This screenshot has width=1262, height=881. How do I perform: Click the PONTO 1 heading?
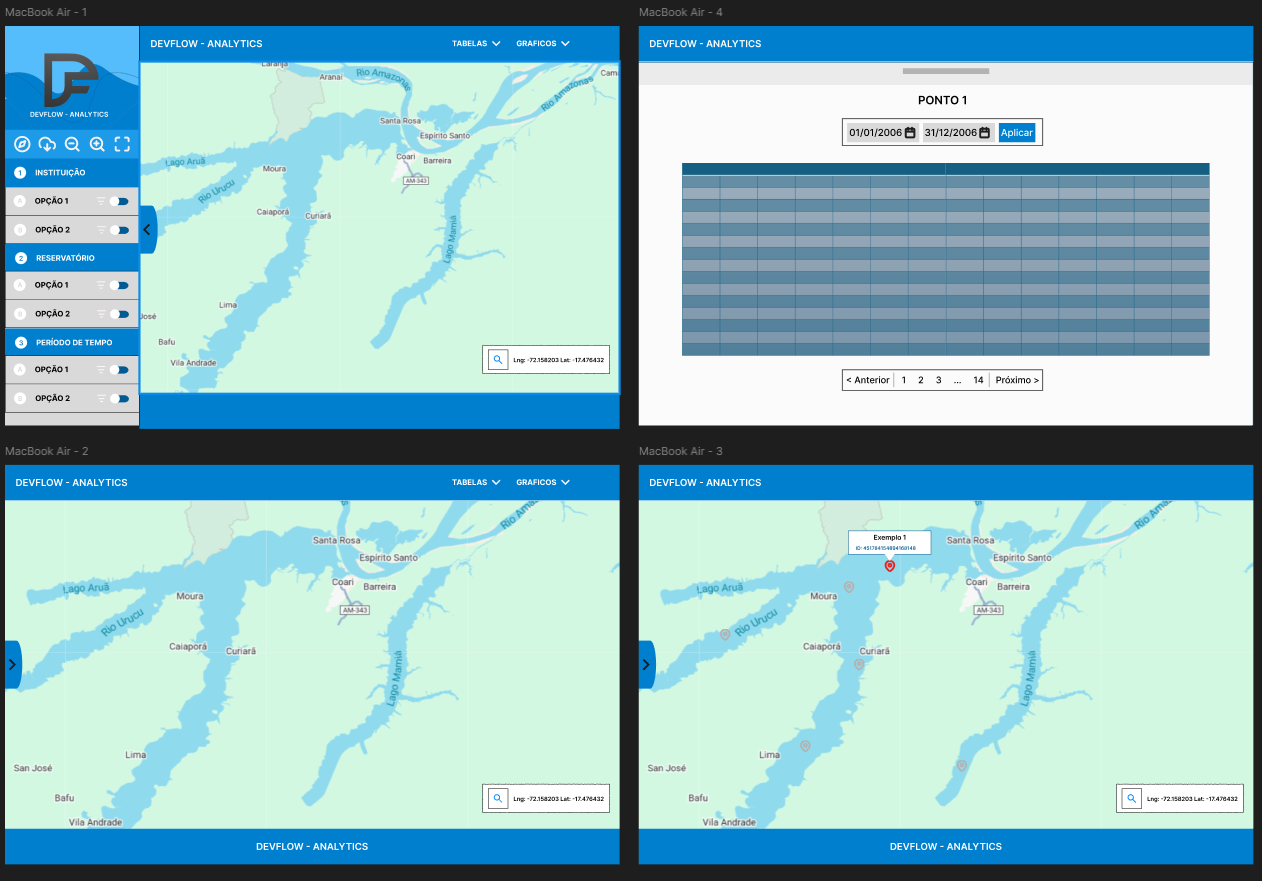point(943,100)
